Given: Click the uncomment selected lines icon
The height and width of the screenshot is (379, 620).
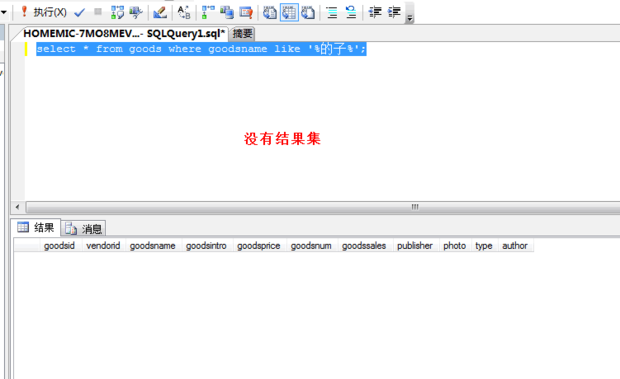Looking at the screenshot, I should pos(351,12).
